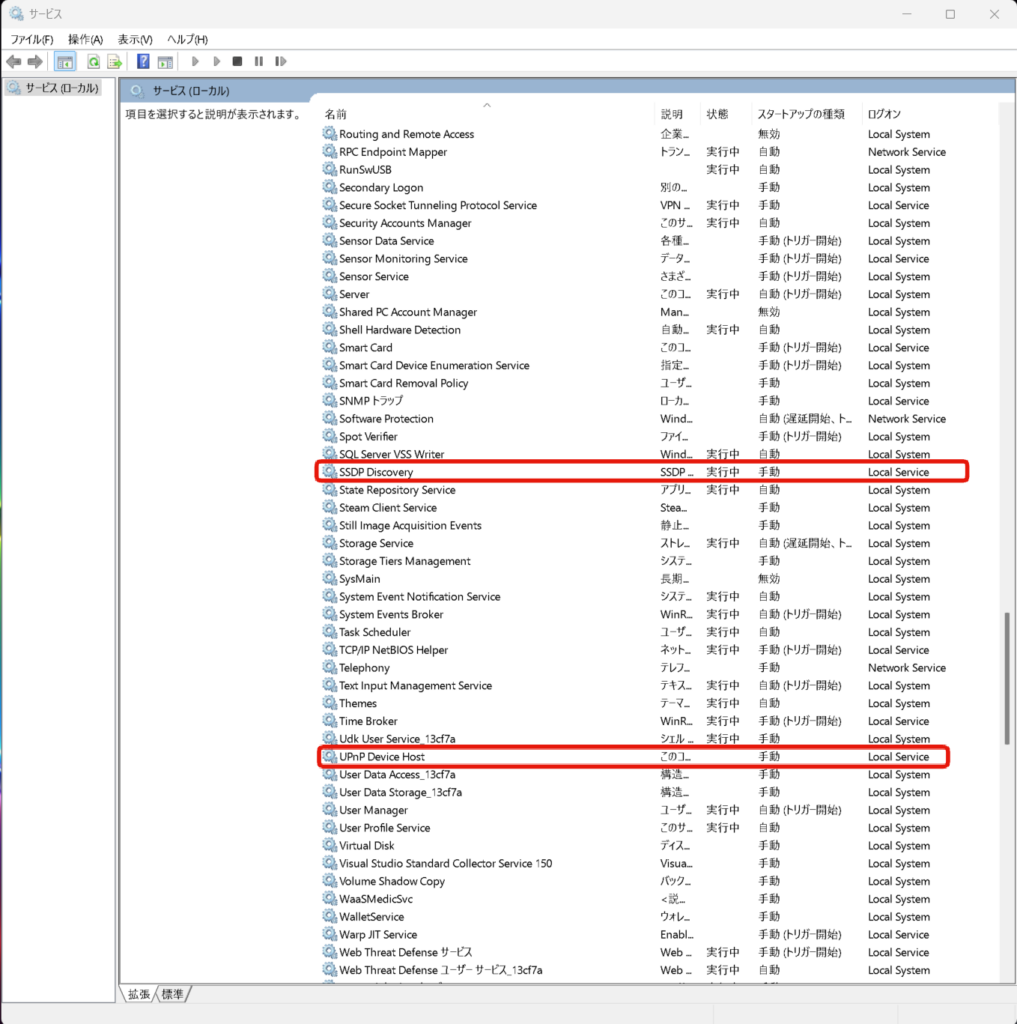1017x1024 pixels.
Task: Toggle the action pane show/hide button
Action: (x=165, y=62)
